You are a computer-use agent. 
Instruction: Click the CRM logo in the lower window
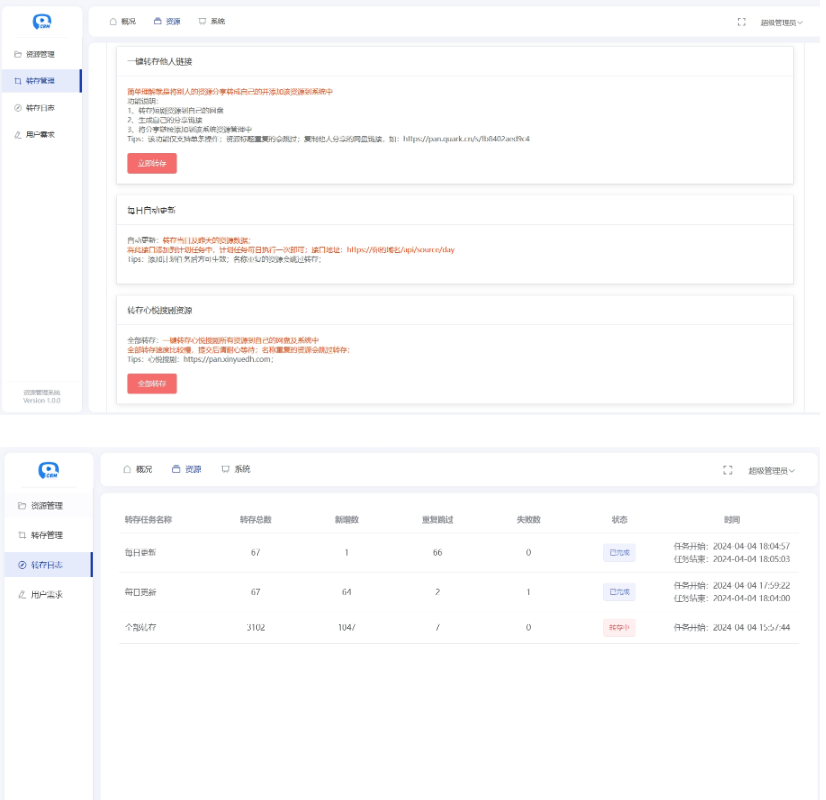click(x=47, y=470)
